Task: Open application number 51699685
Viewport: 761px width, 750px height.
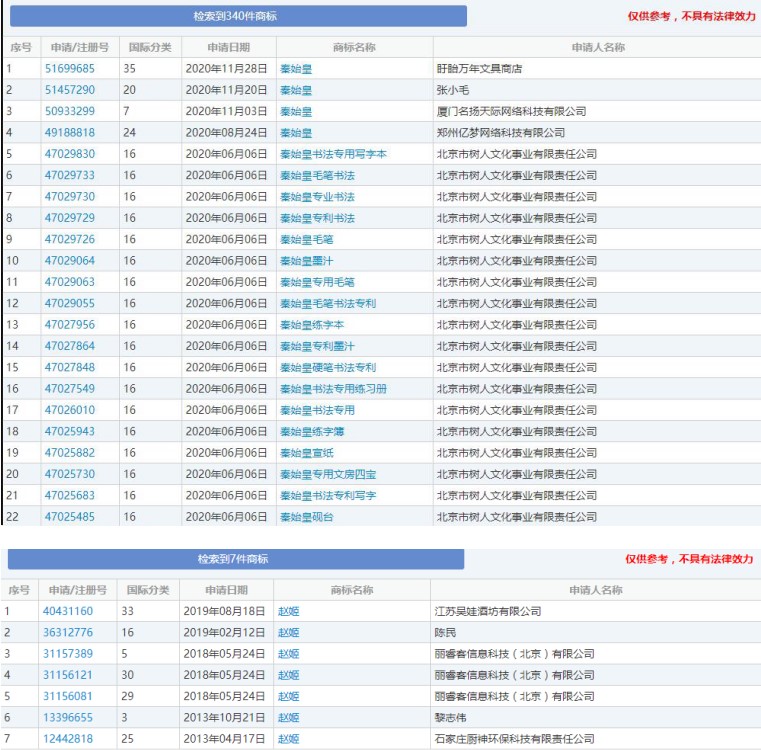Action: tap(69, 69)
